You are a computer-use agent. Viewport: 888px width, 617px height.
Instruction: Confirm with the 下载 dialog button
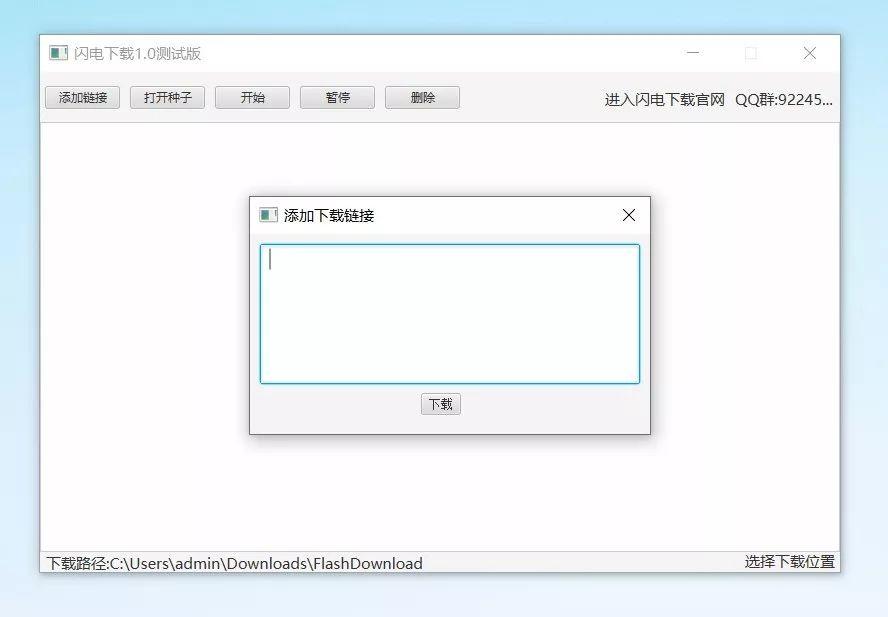[x=441, y=404]
